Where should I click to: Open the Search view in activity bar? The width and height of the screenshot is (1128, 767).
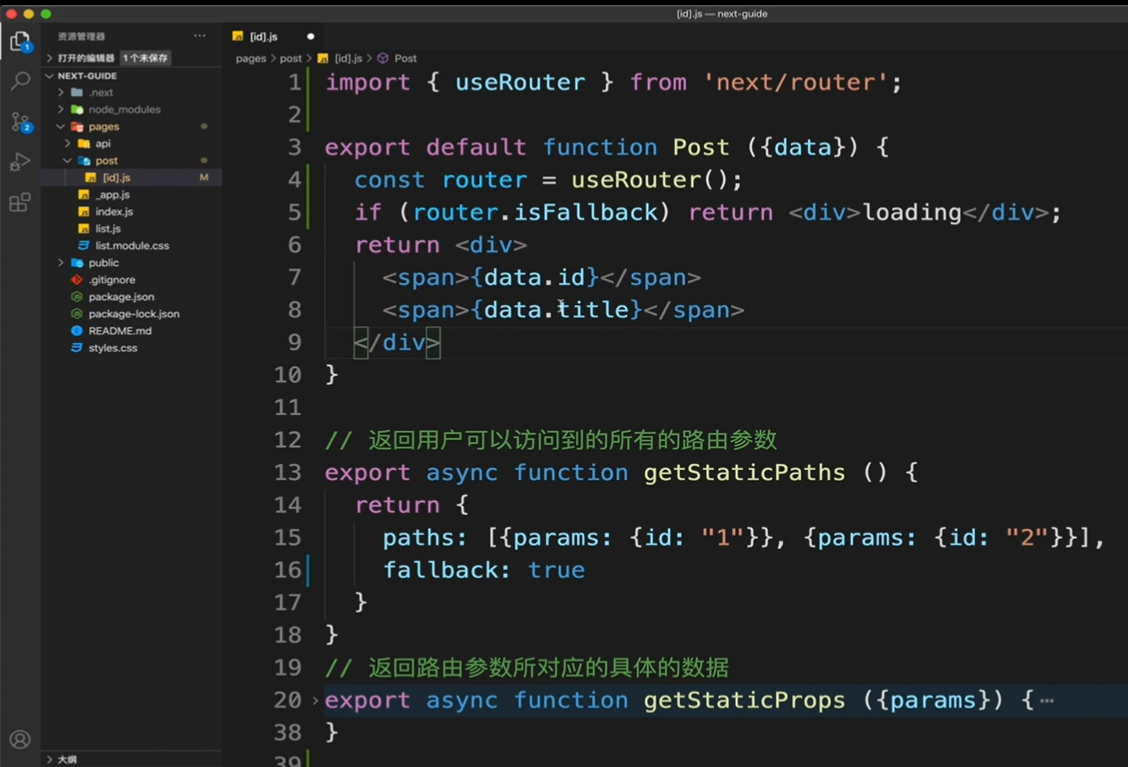click(20, 81)
